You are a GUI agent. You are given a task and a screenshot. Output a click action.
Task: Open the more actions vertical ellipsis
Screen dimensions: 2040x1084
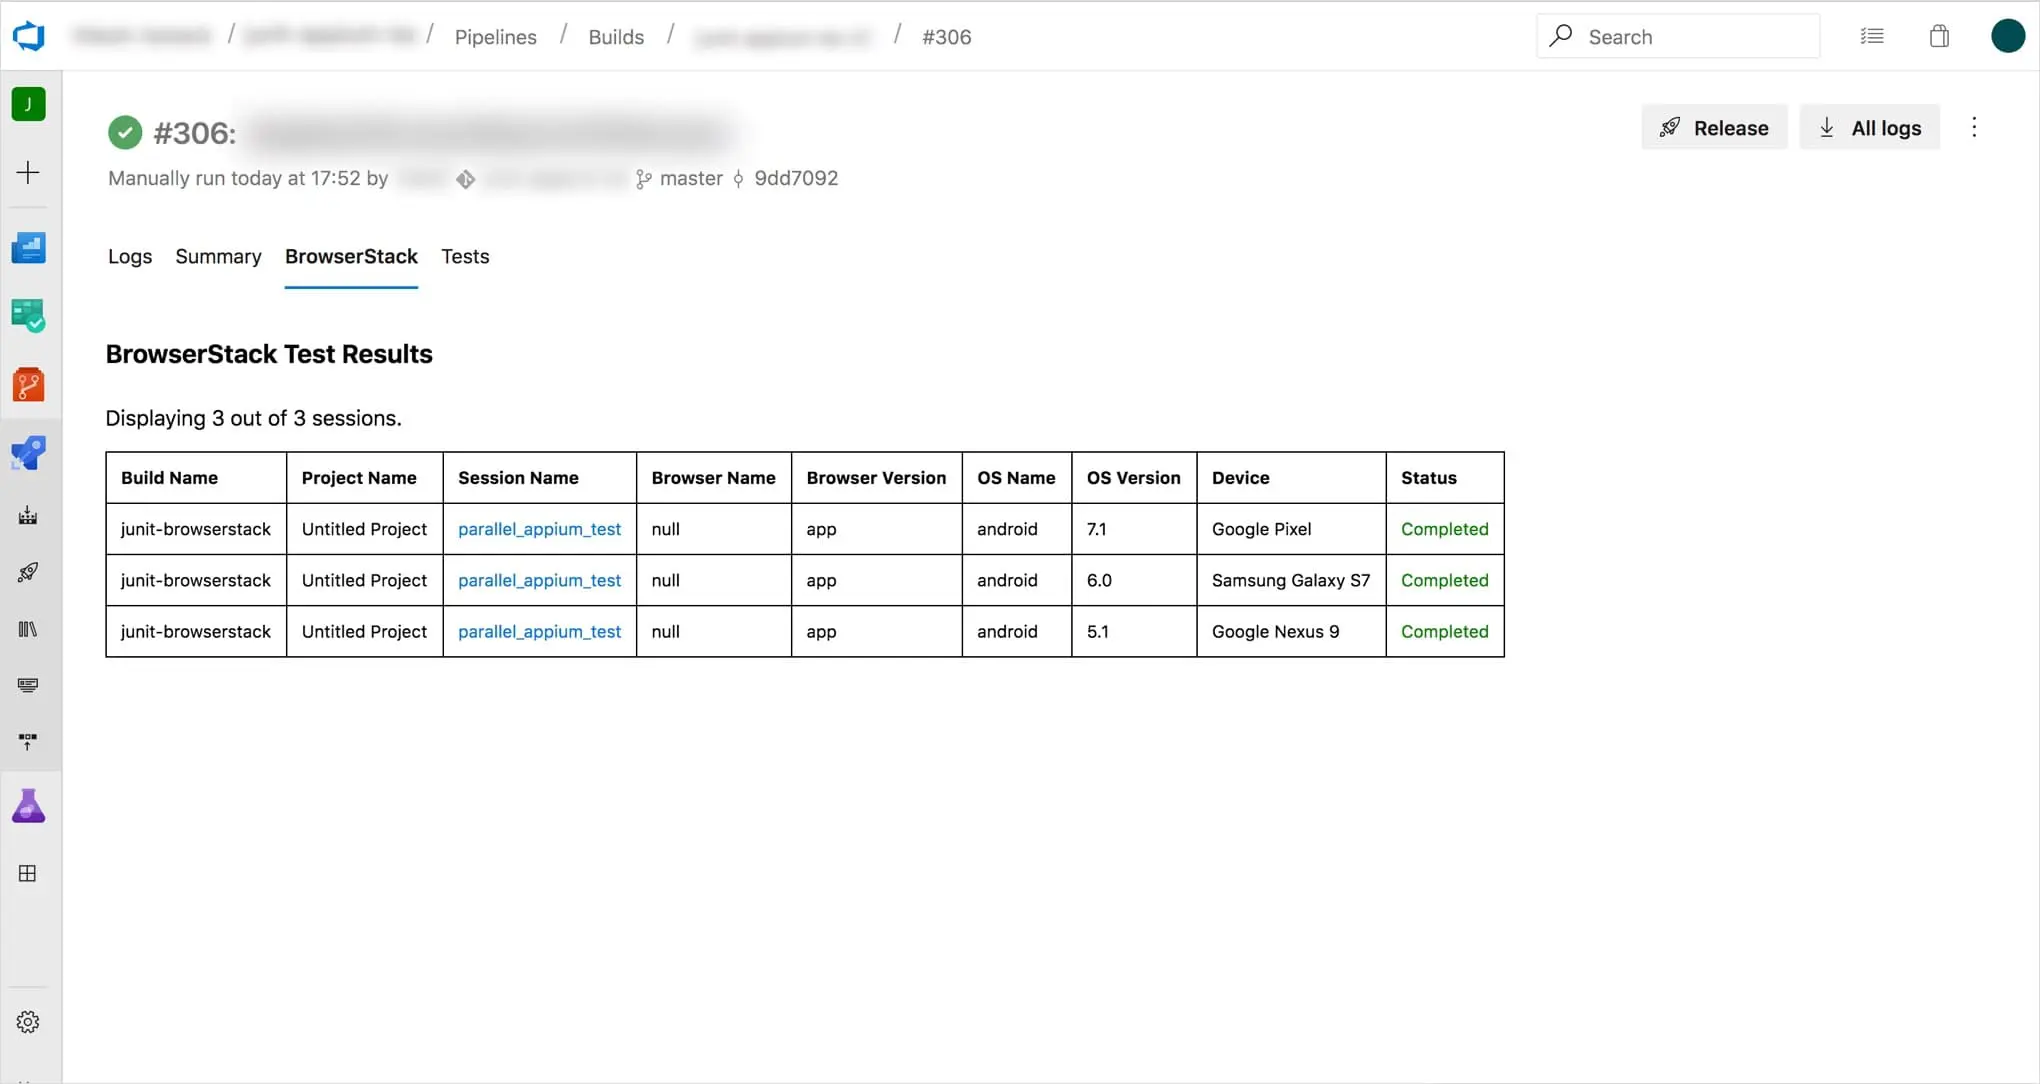(1974, 127)
